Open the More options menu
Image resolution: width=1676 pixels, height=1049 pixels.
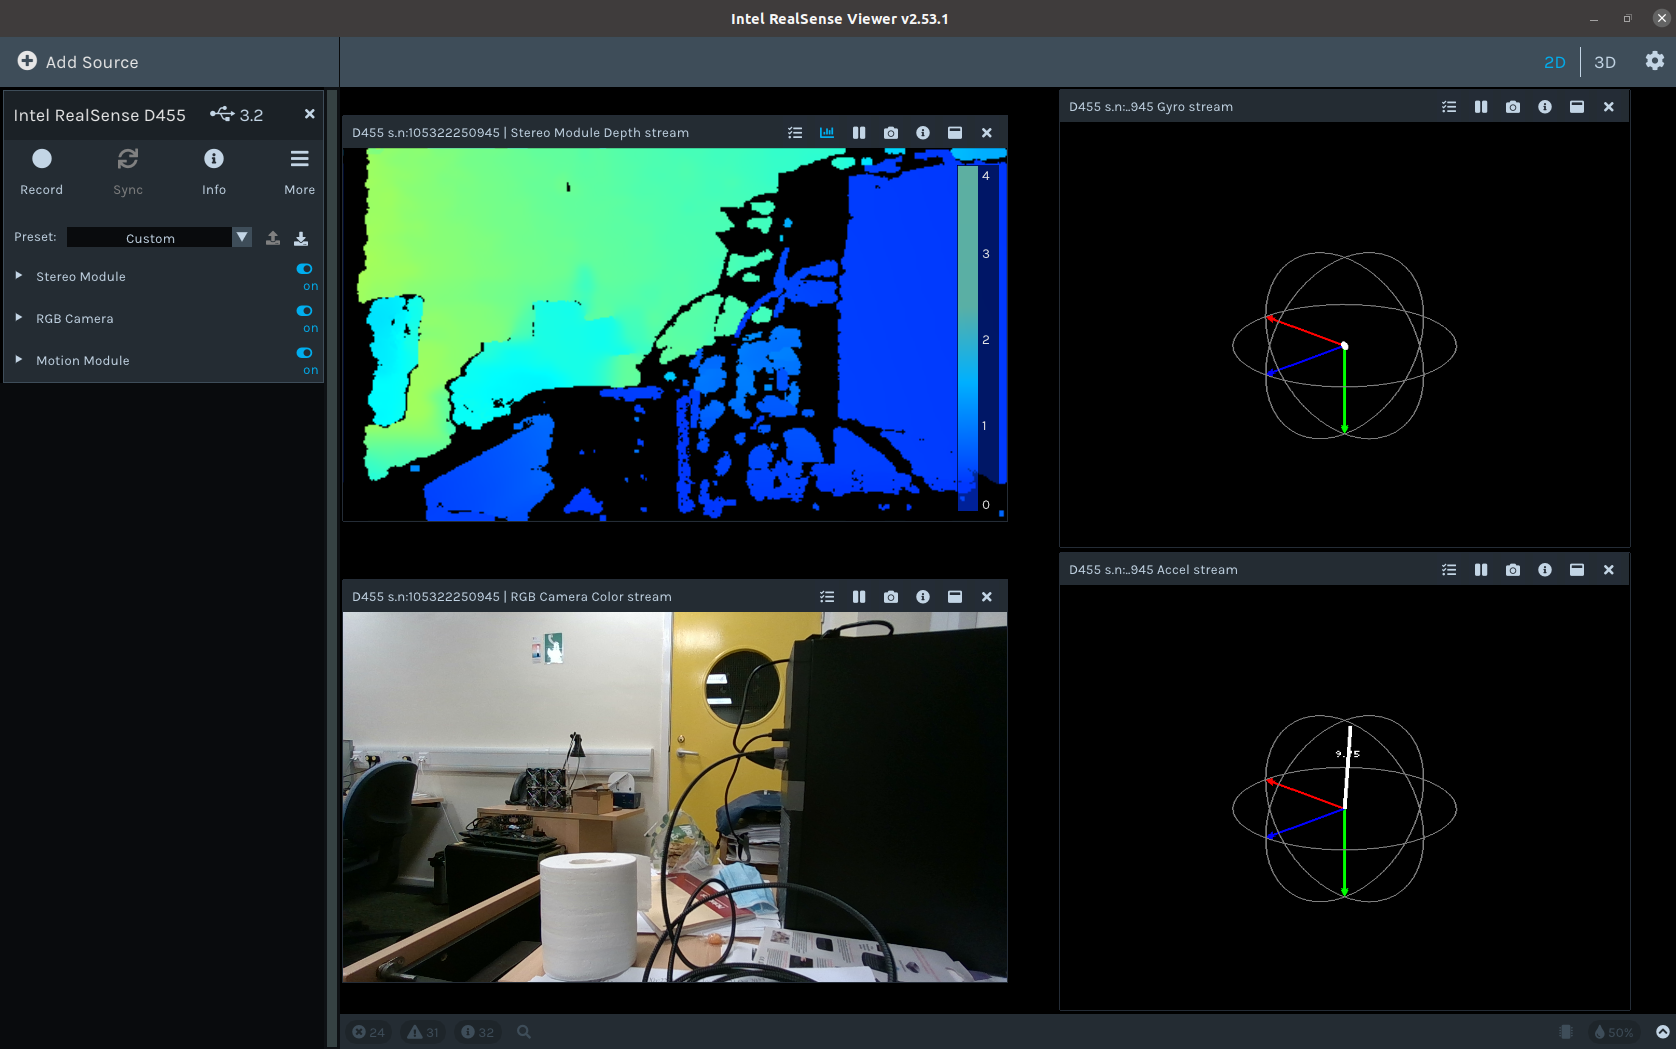[x=299, y=158]
